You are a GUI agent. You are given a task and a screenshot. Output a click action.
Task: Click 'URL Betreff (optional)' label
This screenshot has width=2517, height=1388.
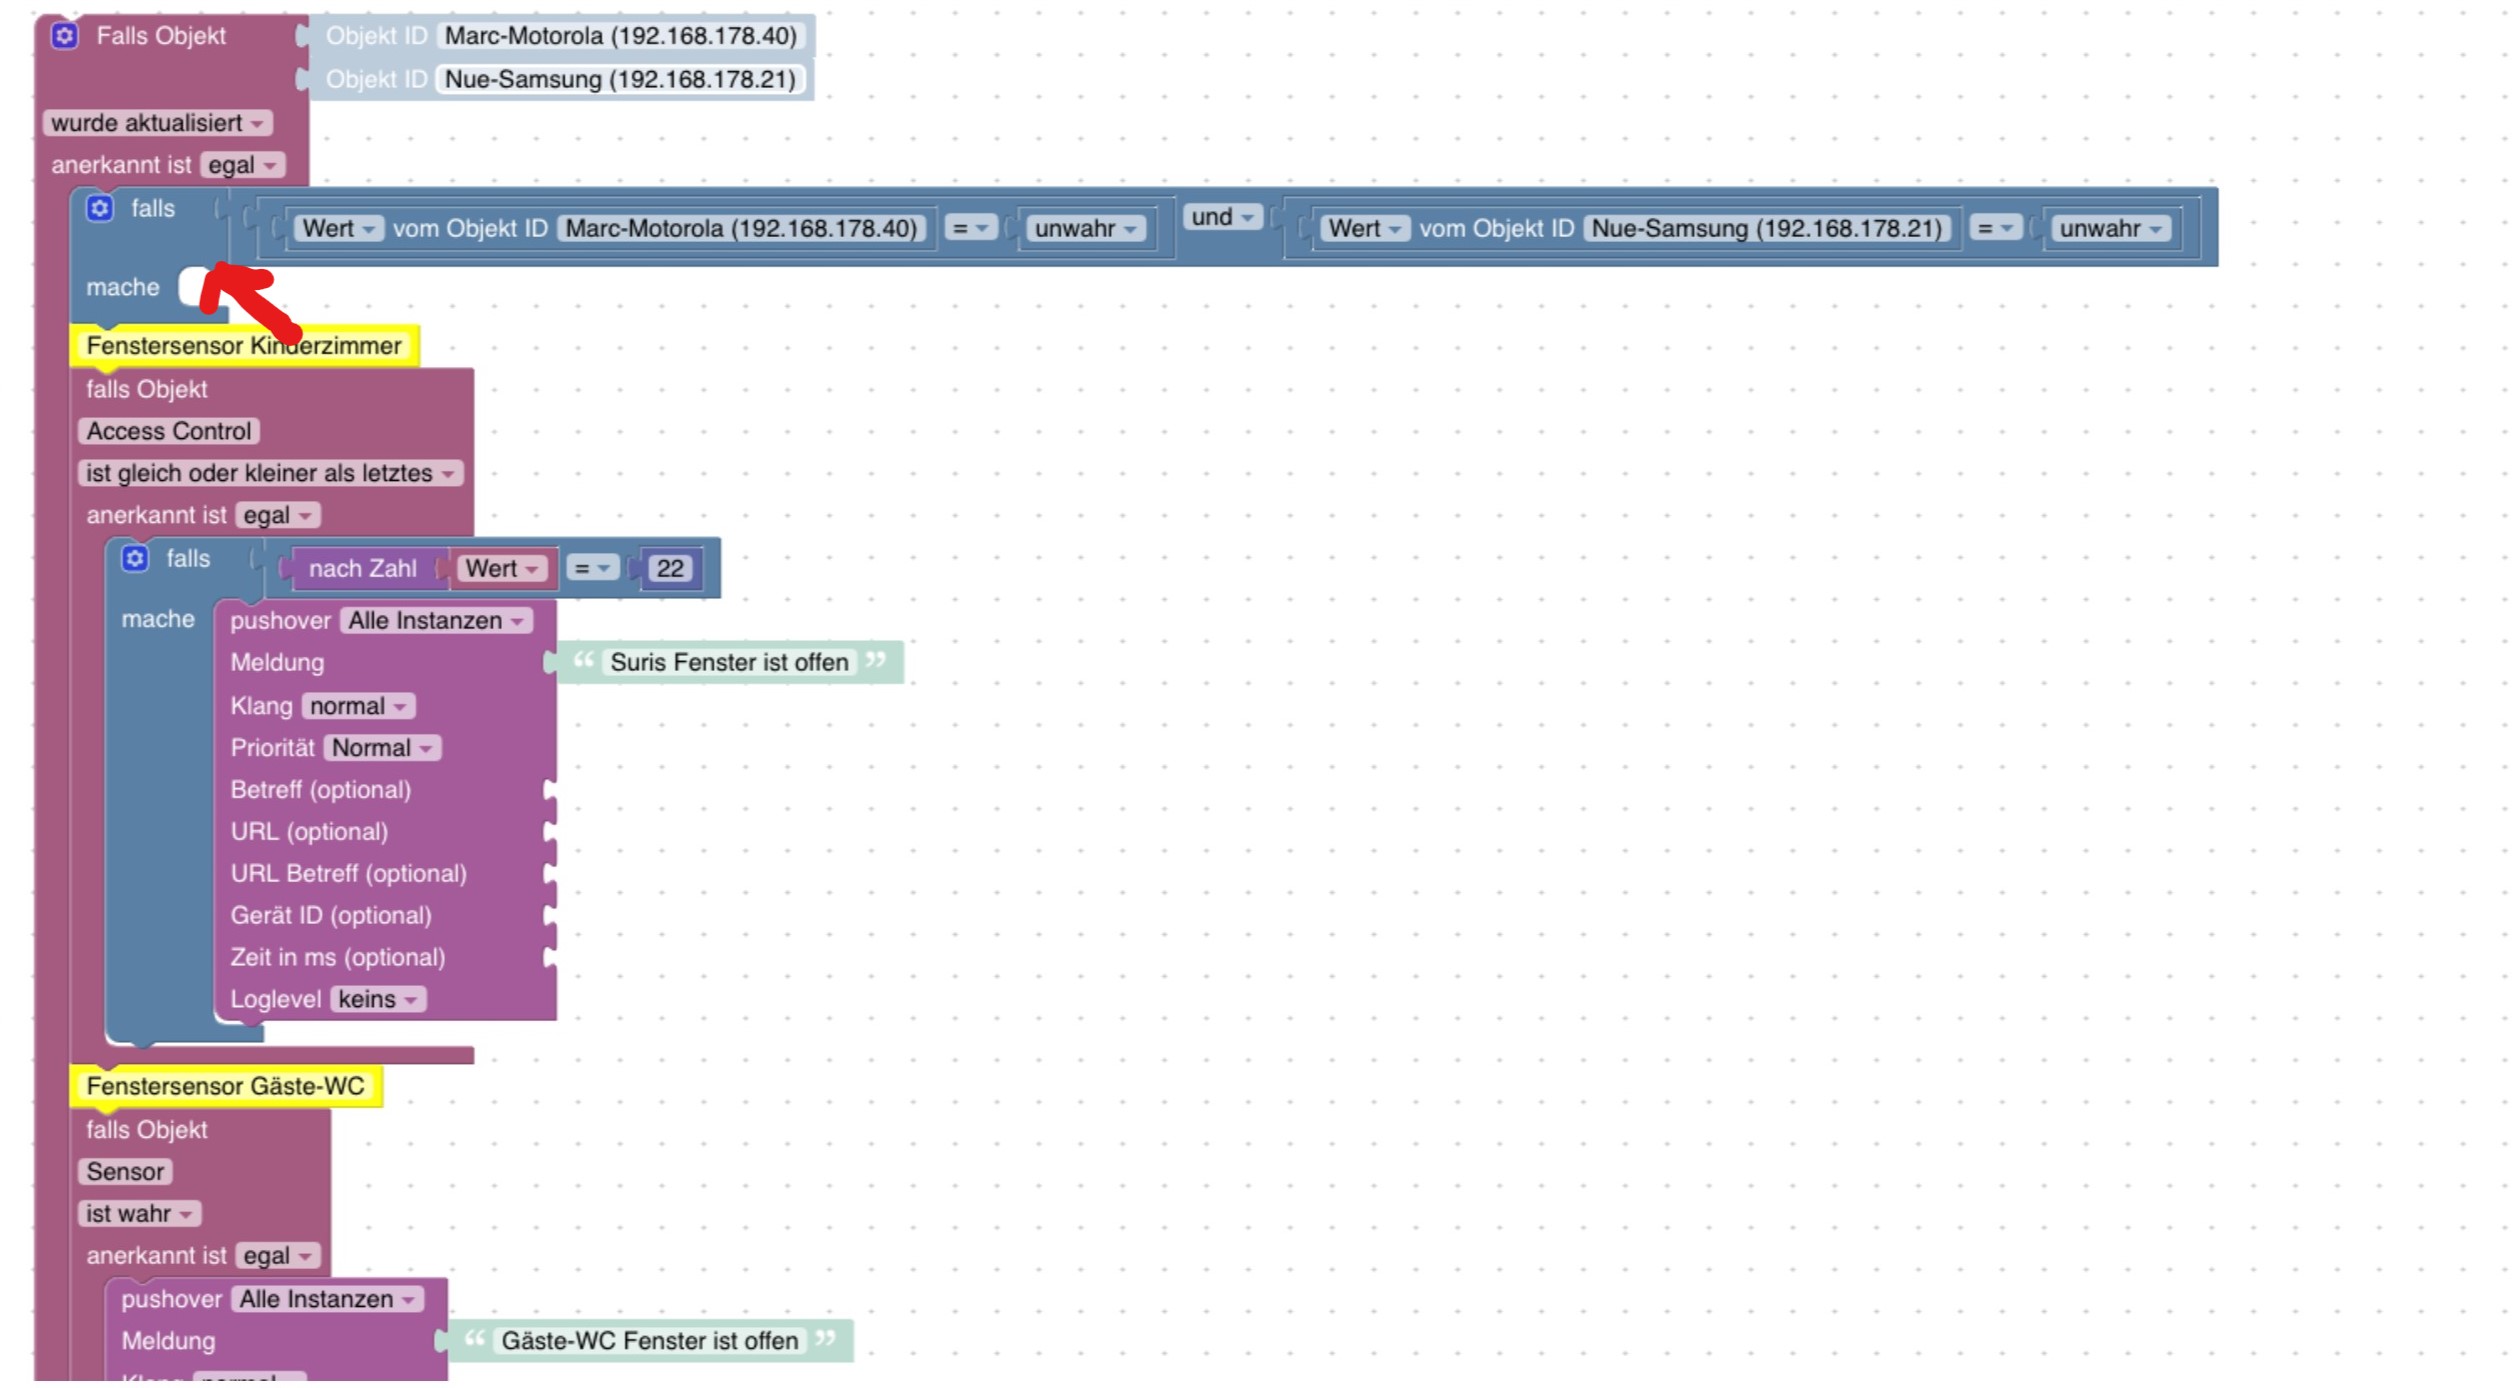pos(349,874)
